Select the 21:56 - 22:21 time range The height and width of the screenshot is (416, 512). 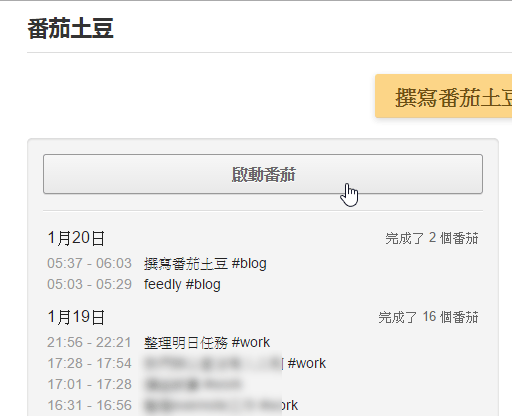[89, 342]
